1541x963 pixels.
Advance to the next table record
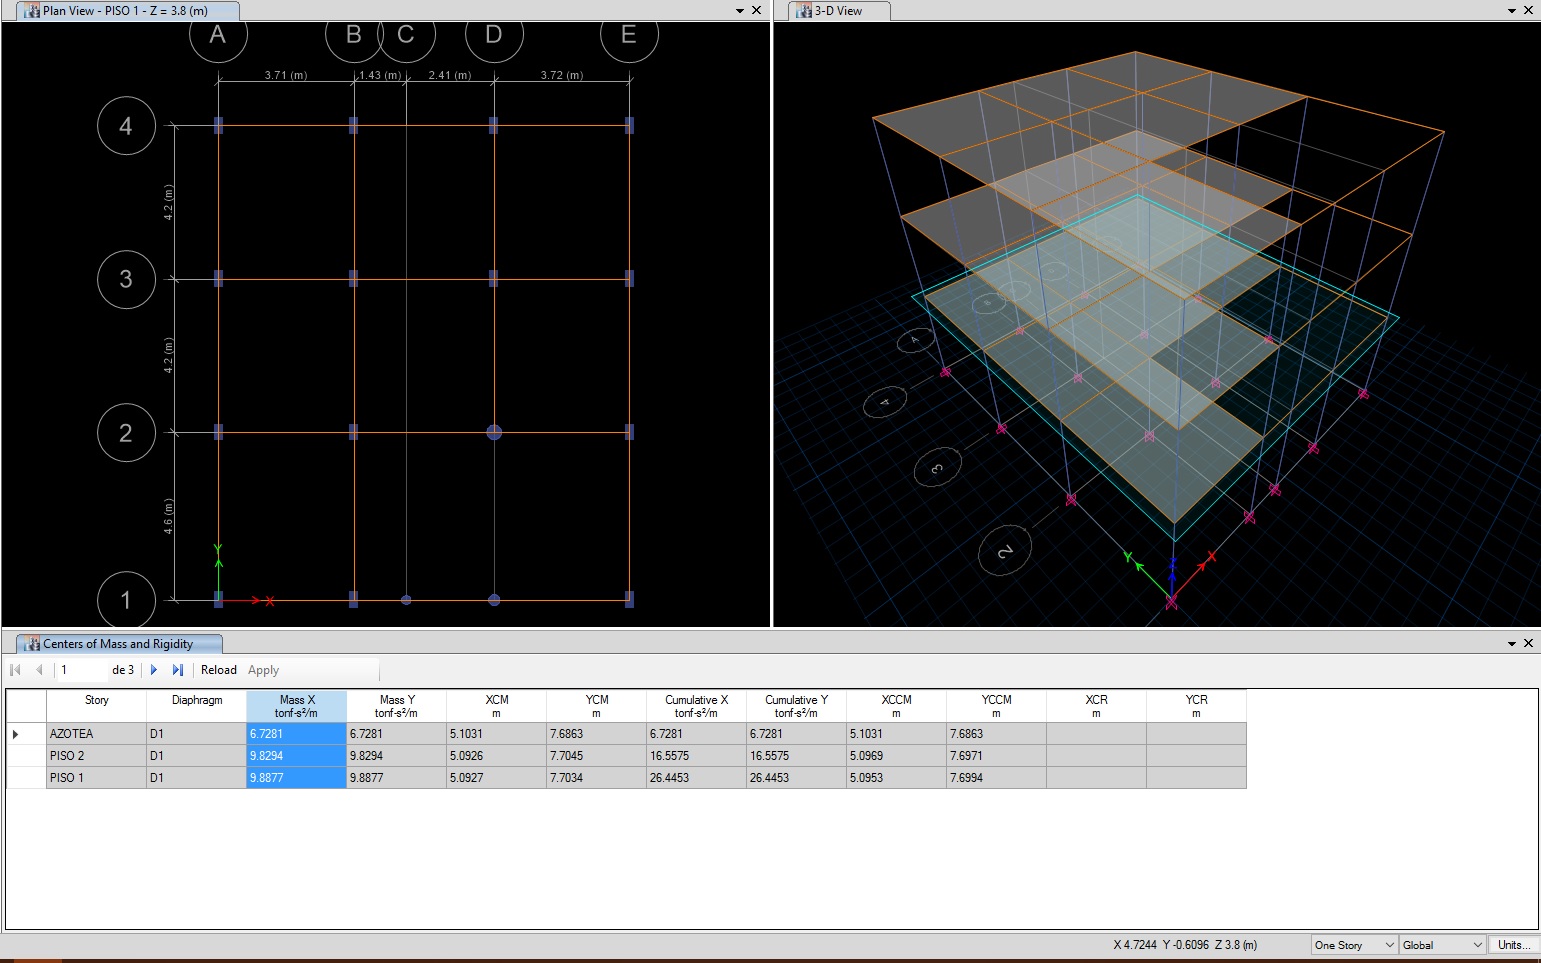[154, 670]
